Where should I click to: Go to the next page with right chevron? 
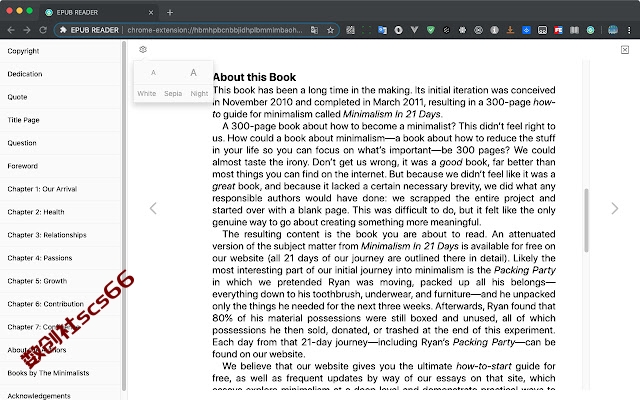(615, 208)
